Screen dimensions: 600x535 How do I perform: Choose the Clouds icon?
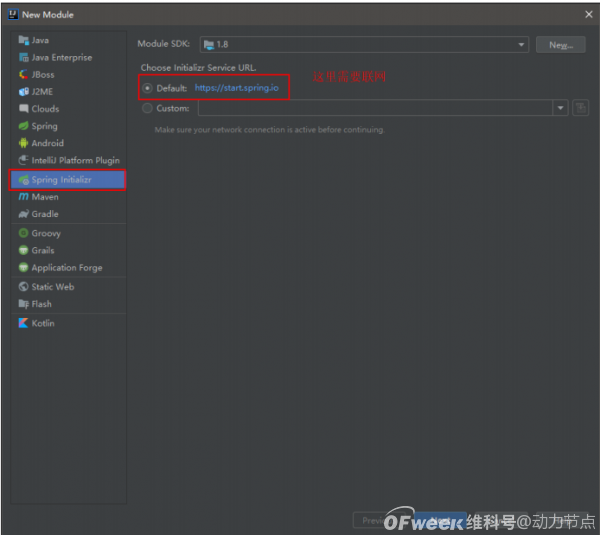[24, 109]
